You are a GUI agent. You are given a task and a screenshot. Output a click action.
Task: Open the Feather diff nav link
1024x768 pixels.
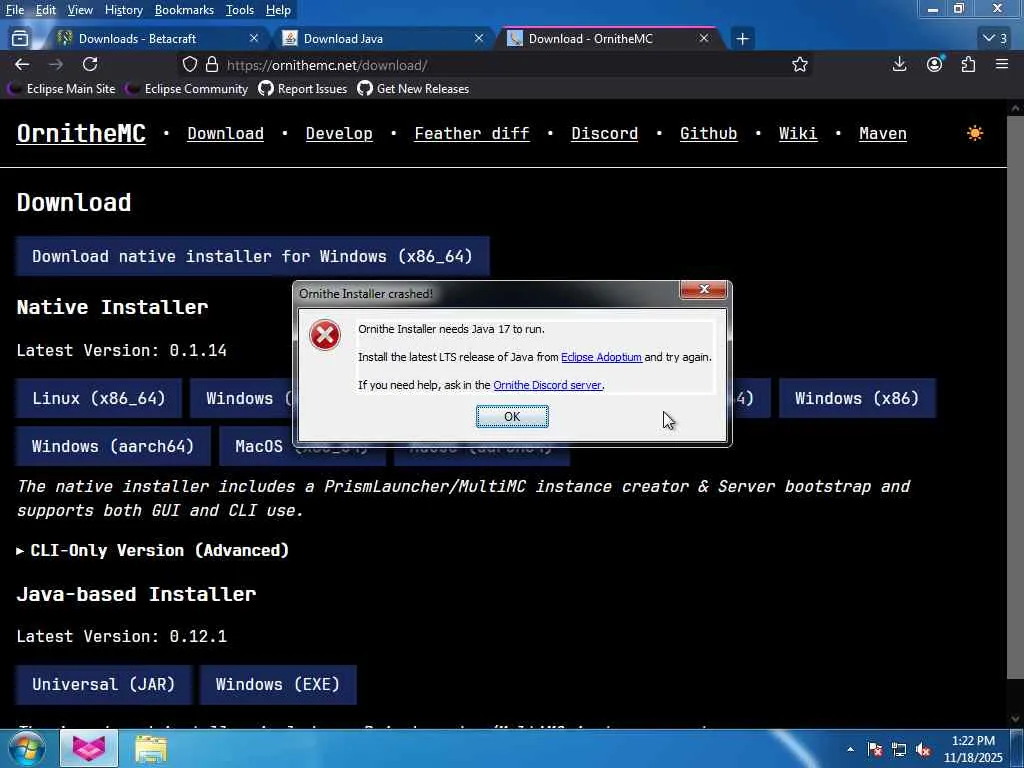pos(472,133)
